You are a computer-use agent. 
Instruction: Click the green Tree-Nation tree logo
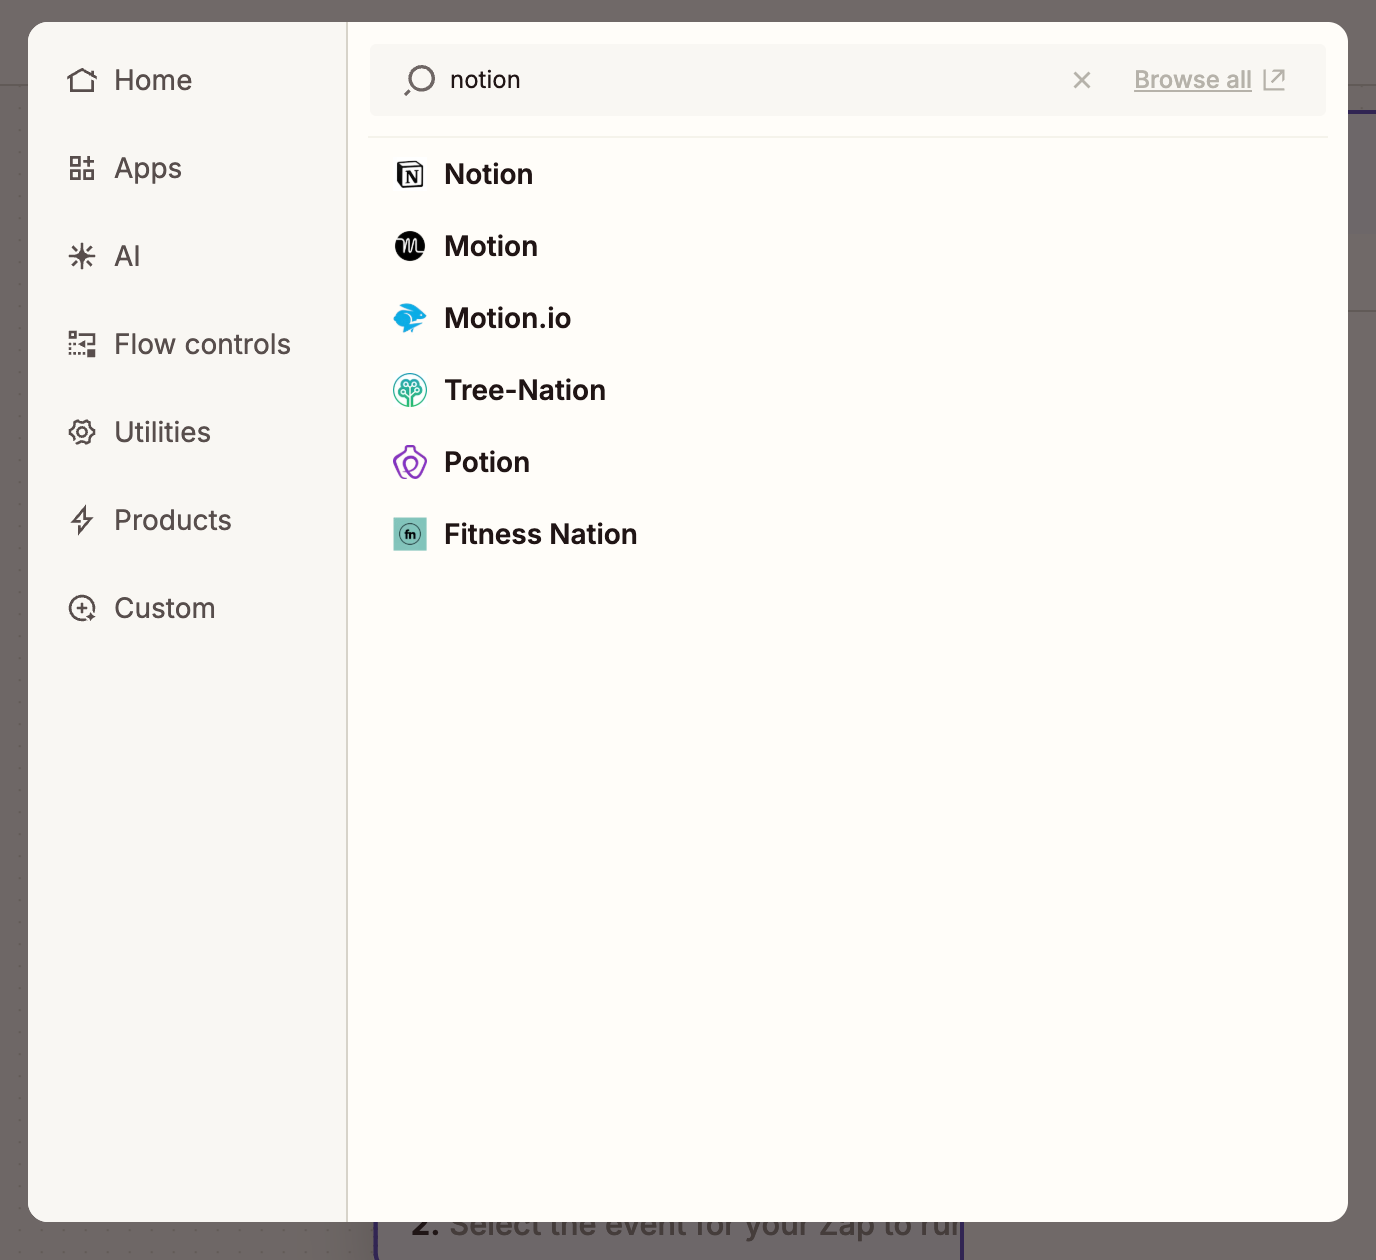(x=410, y=390)
